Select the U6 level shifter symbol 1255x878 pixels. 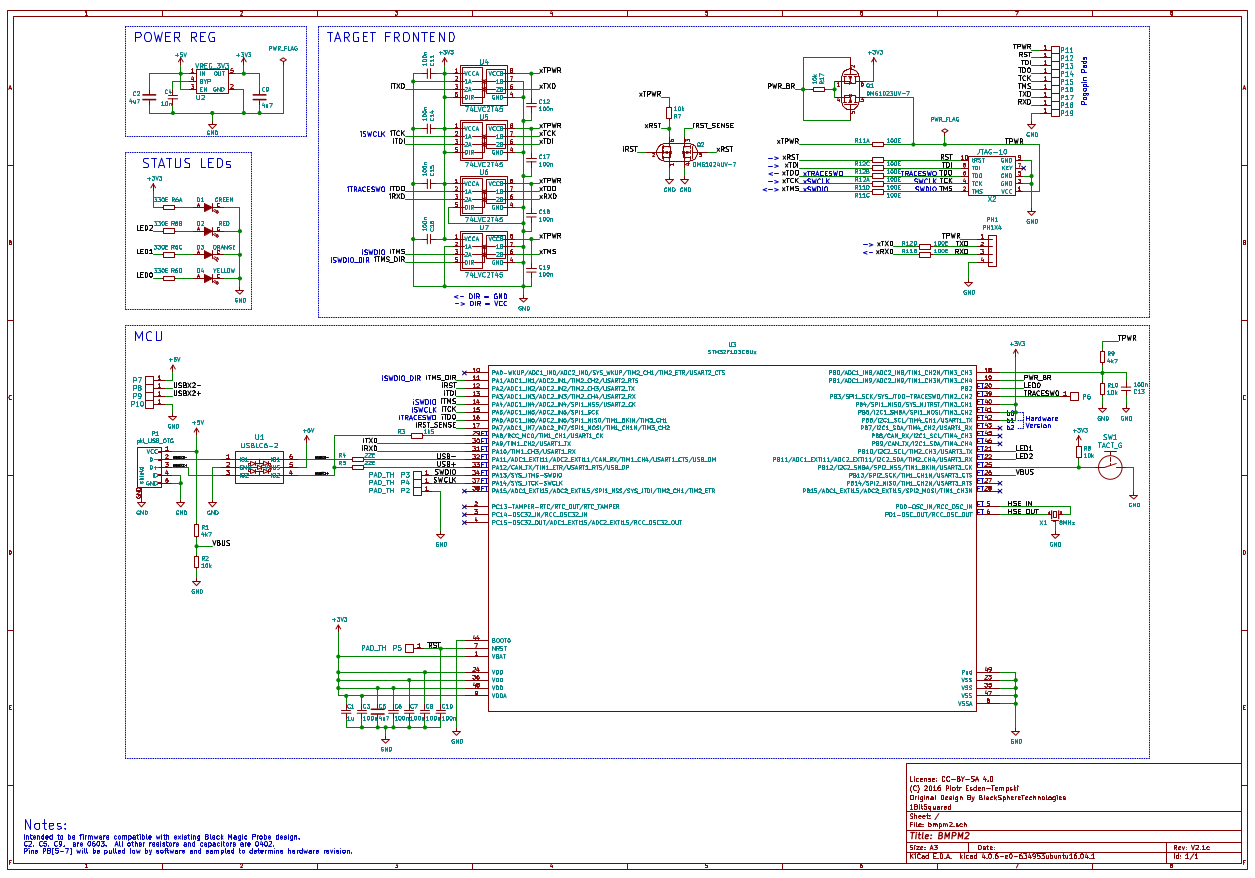484,194
